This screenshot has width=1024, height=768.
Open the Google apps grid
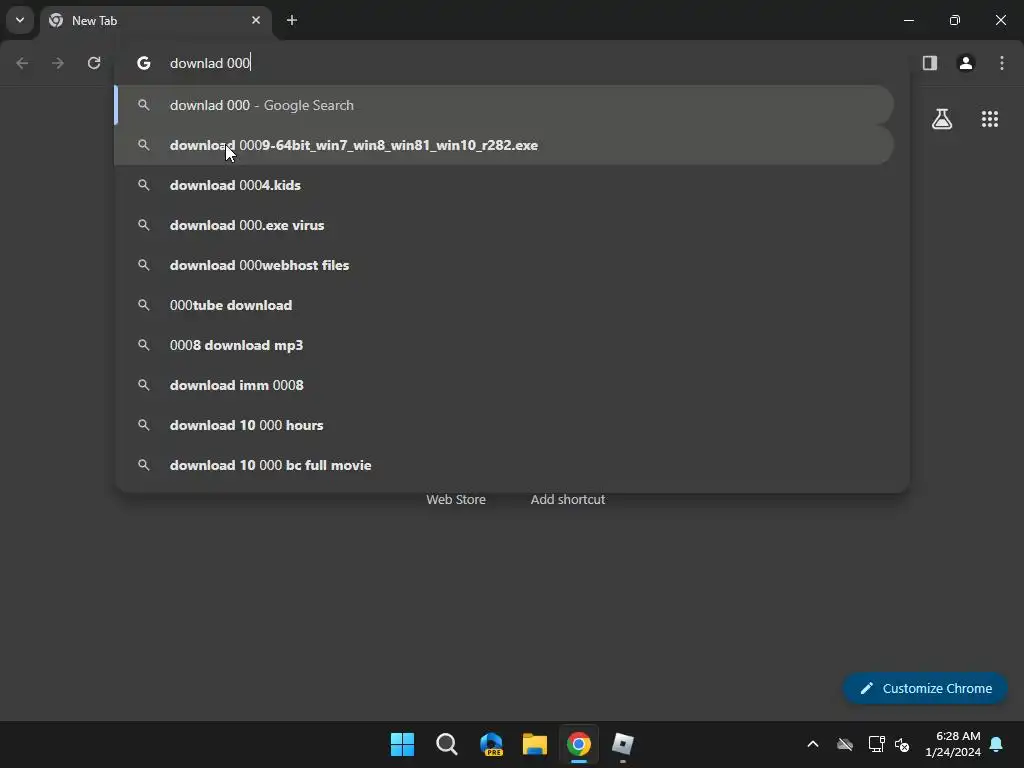(x=990, y=119)
